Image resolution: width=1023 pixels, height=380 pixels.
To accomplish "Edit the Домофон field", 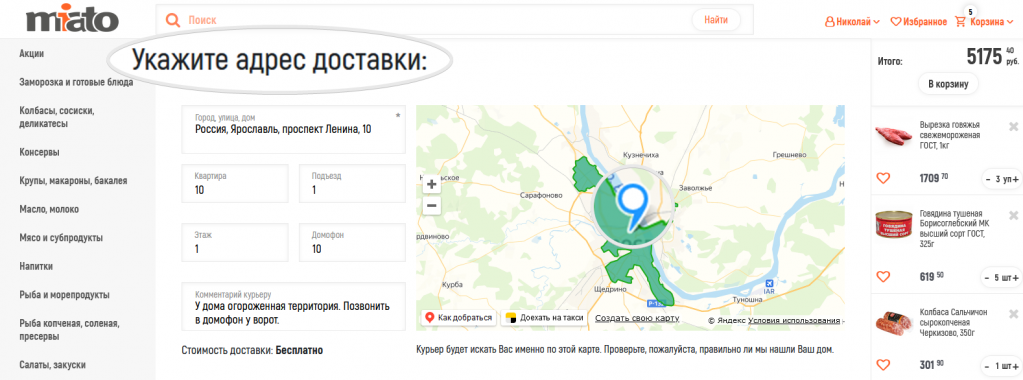I will tap(352, 242).
